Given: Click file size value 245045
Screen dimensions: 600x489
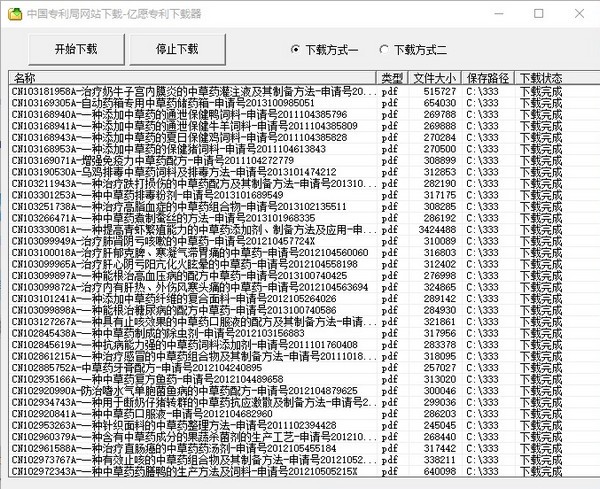Looking at the screenshot, I should (x=440, y=425).
